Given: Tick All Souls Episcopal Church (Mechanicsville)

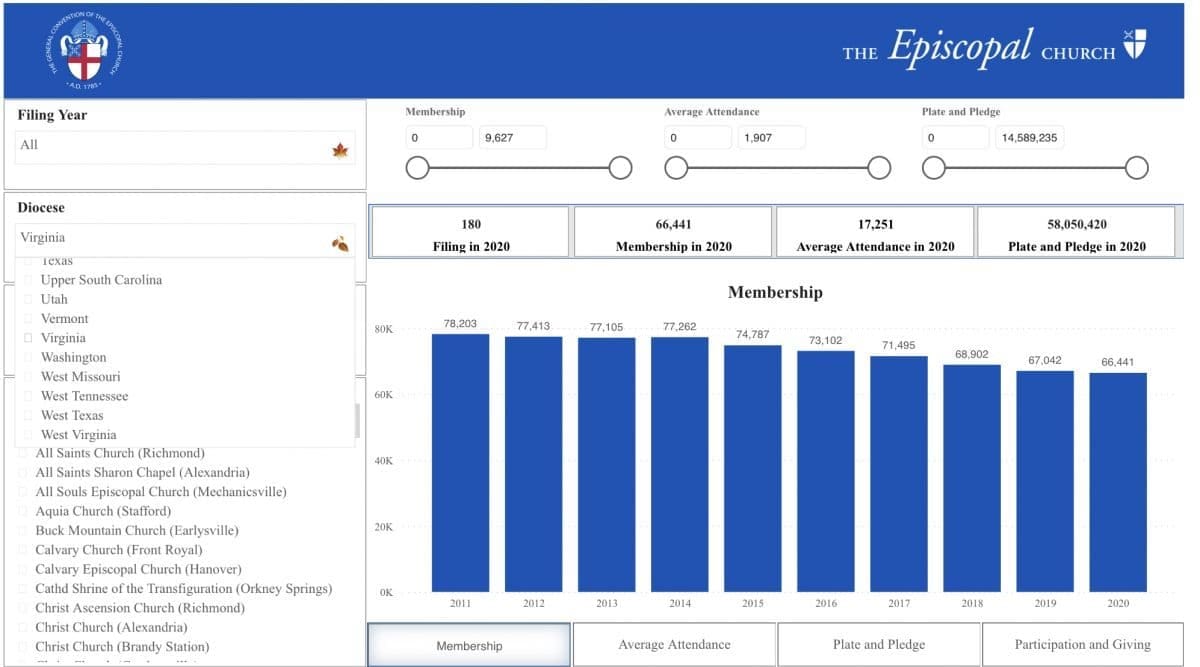Looking at the screenshot, I should pos(24,492).
